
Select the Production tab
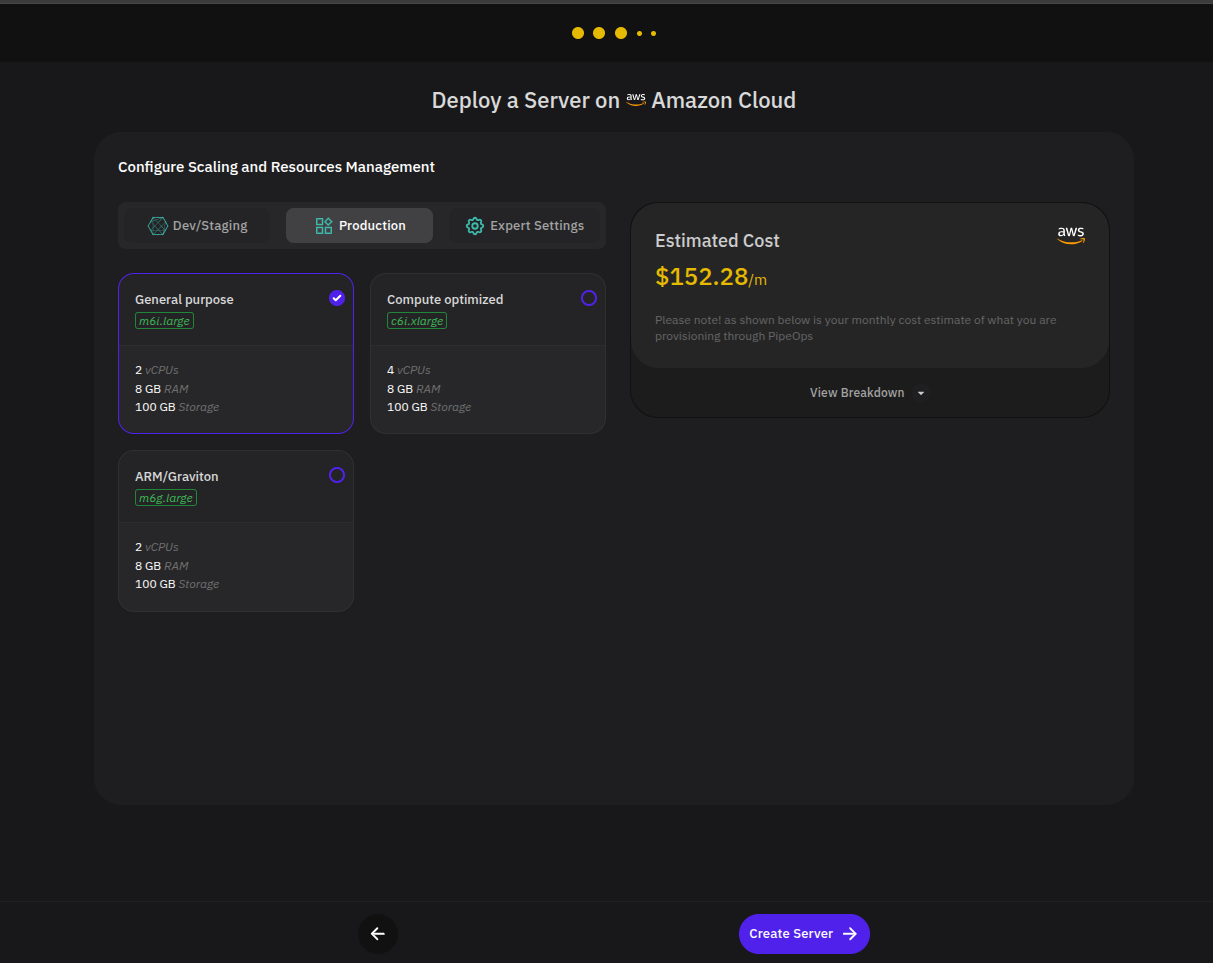[359, 226]
